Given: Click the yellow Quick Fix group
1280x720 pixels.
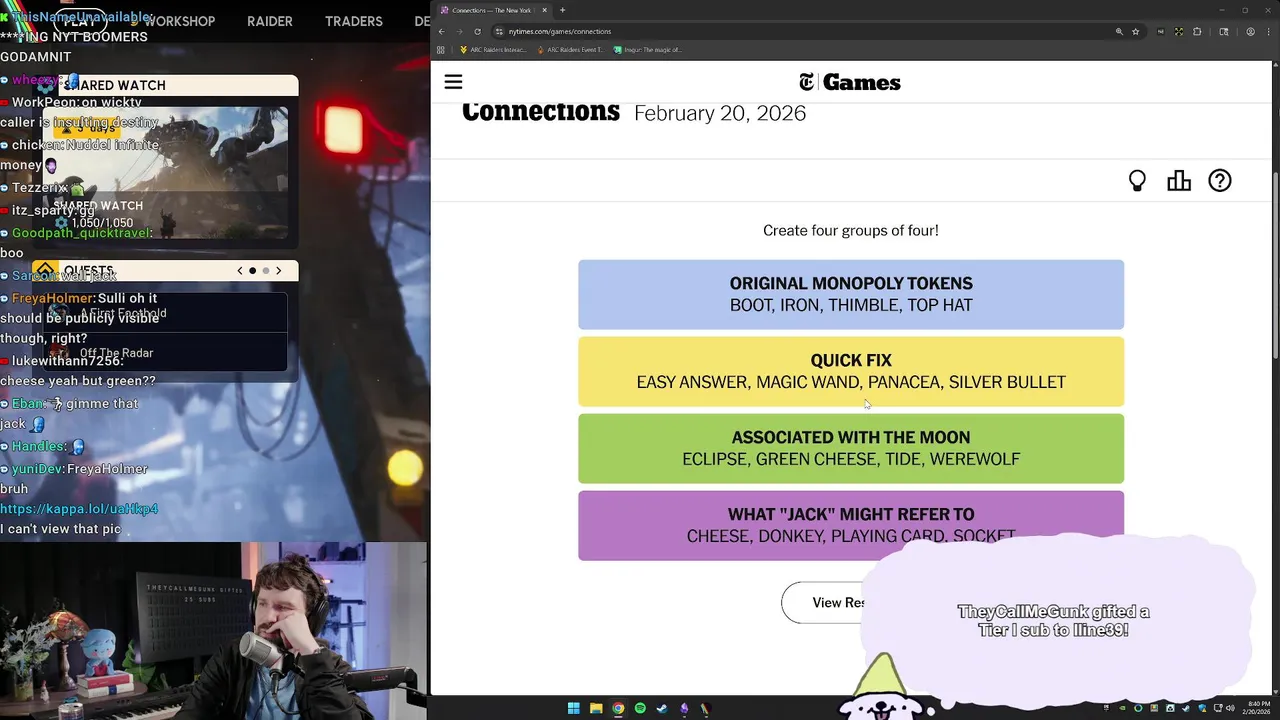Looking at the screenshot, I should [851, 371].
